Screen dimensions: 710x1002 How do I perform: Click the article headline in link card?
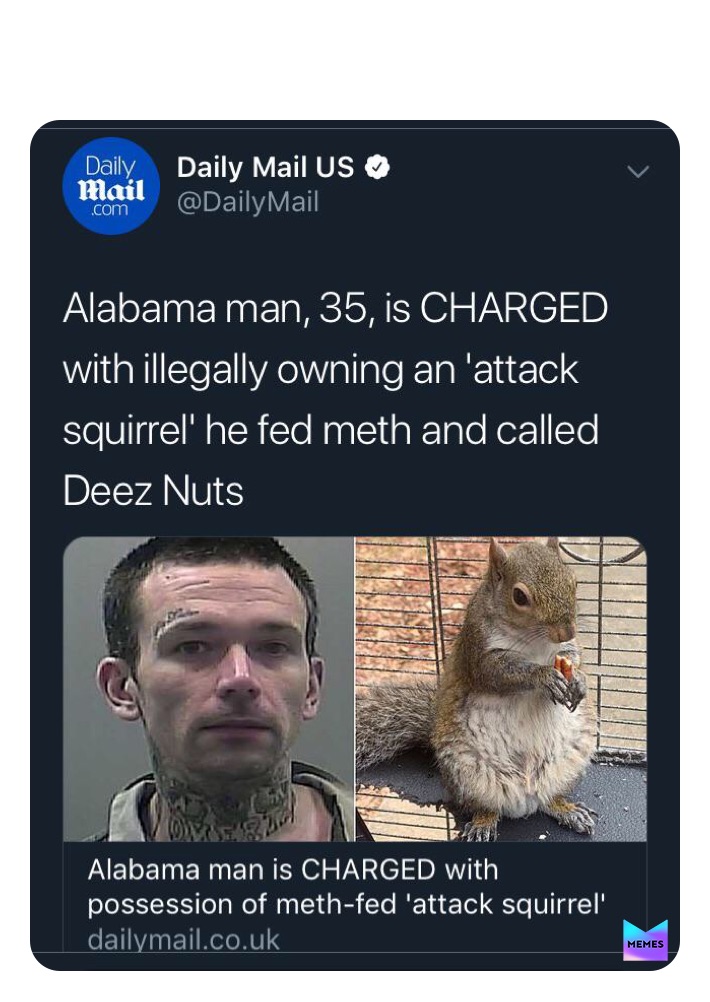(x=346, y=887)
